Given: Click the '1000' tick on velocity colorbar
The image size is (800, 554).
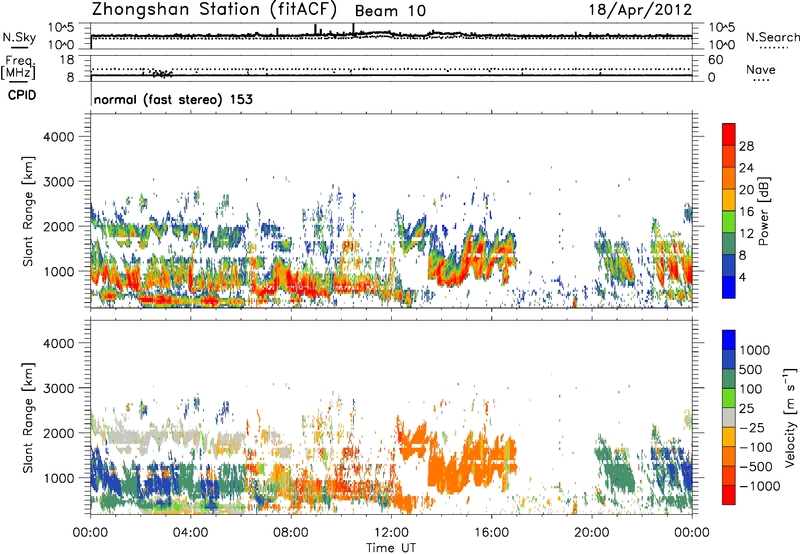Looking at the screenshot, I should (755, 350).
